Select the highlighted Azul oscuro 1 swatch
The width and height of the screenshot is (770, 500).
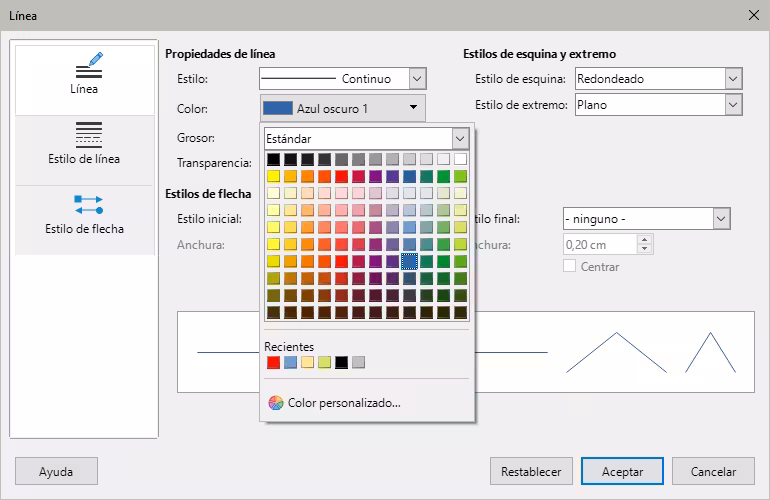[x=409, y=261]
